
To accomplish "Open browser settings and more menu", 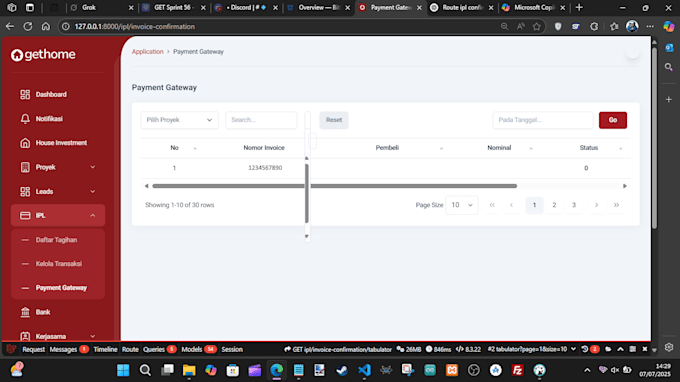I will coord(650,26).
